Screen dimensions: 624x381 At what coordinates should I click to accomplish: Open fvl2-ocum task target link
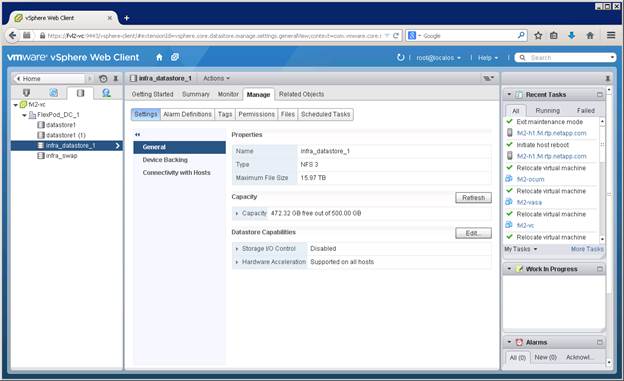[530, 180]
